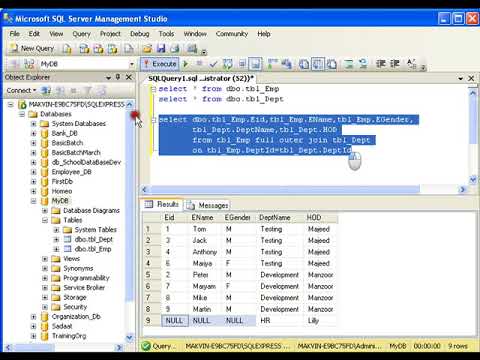Screen dimensions: 480x360
Task: Open the Help menu
Action: [264, 34]
